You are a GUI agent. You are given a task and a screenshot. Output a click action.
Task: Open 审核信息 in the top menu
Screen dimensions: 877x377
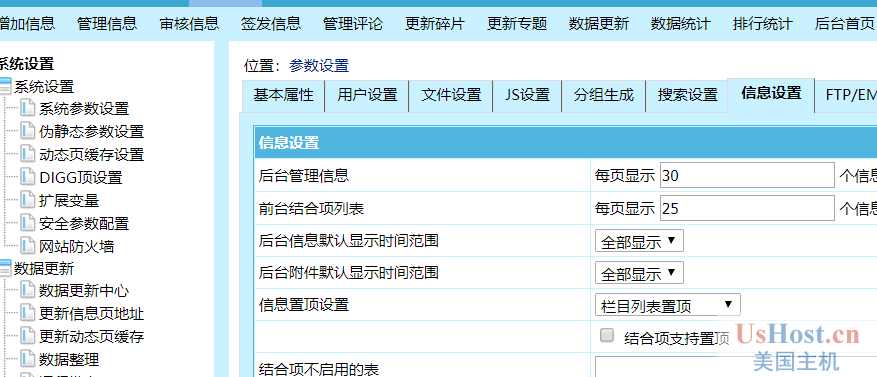[189, 23]
